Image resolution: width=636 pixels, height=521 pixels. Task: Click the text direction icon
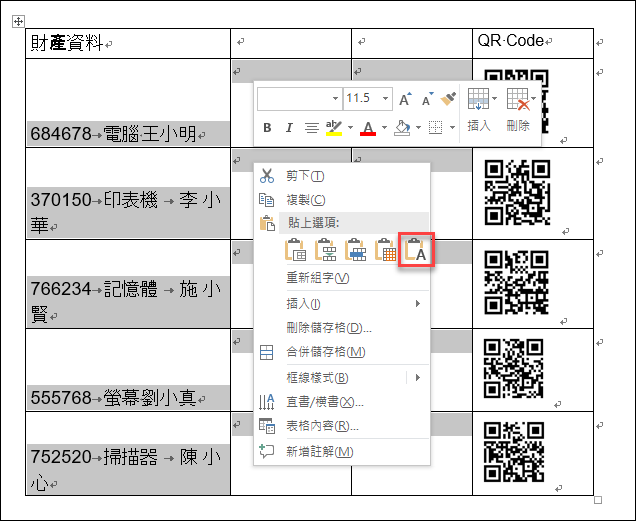266,402
